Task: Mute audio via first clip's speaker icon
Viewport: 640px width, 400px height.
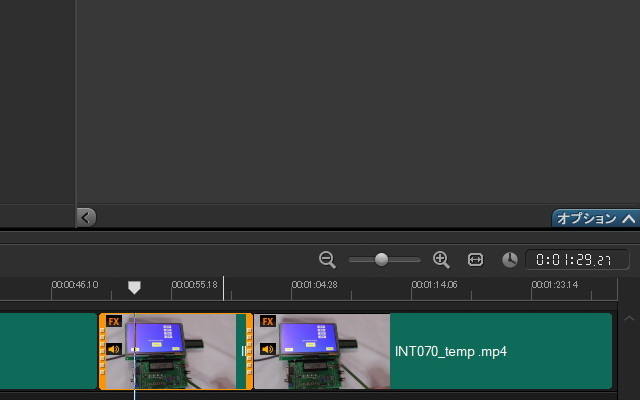Action: click(x=114, y=349)
